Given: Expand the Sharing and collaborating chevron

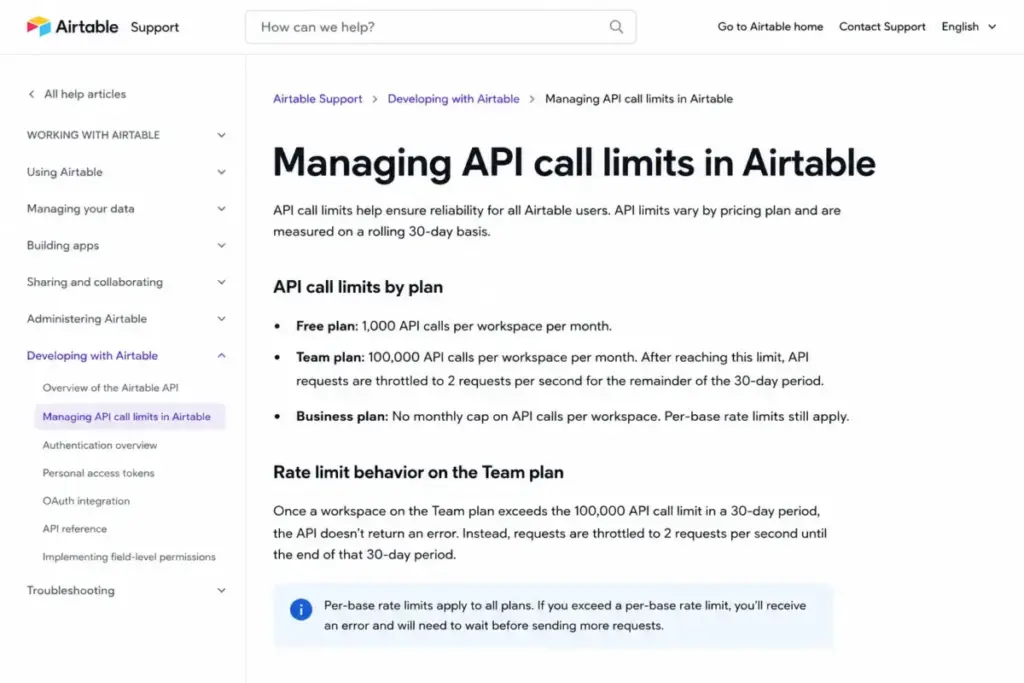Looking at the screenshot, I should [x=221, y=282].
